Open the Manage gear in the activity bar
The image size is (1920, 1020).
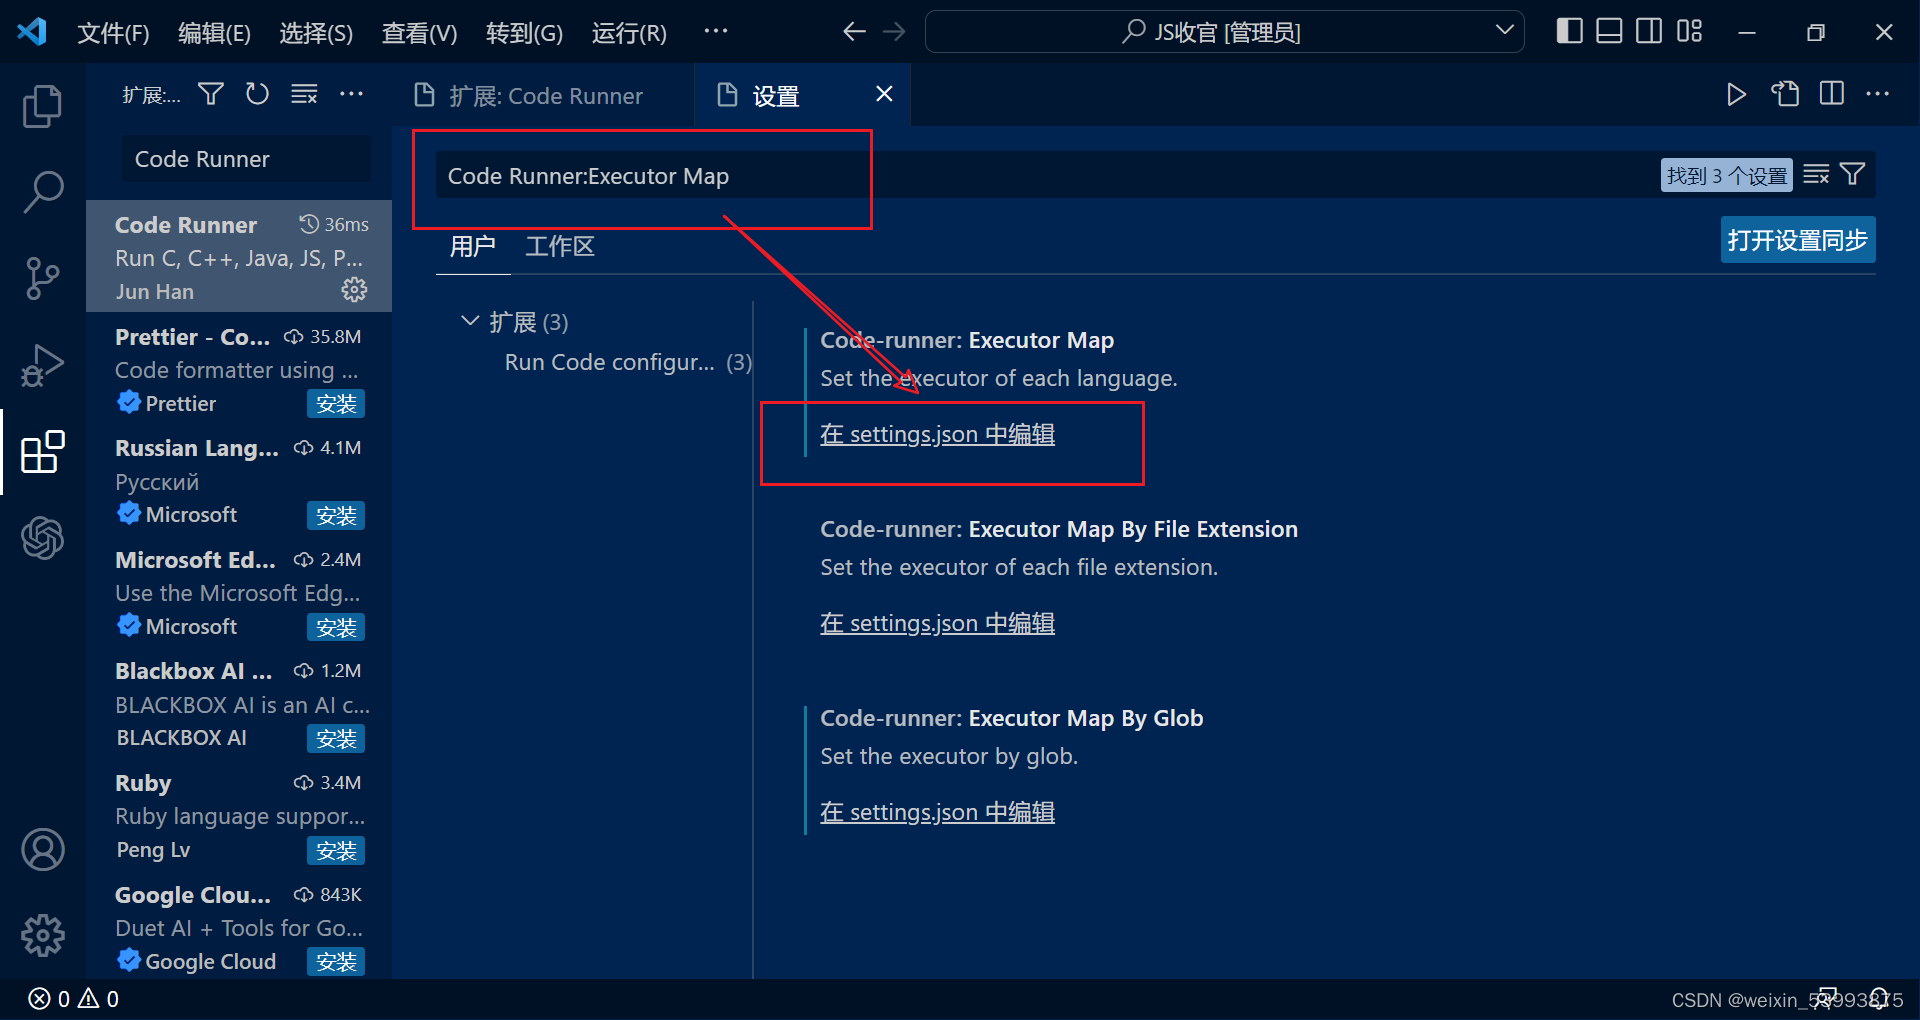42,936
